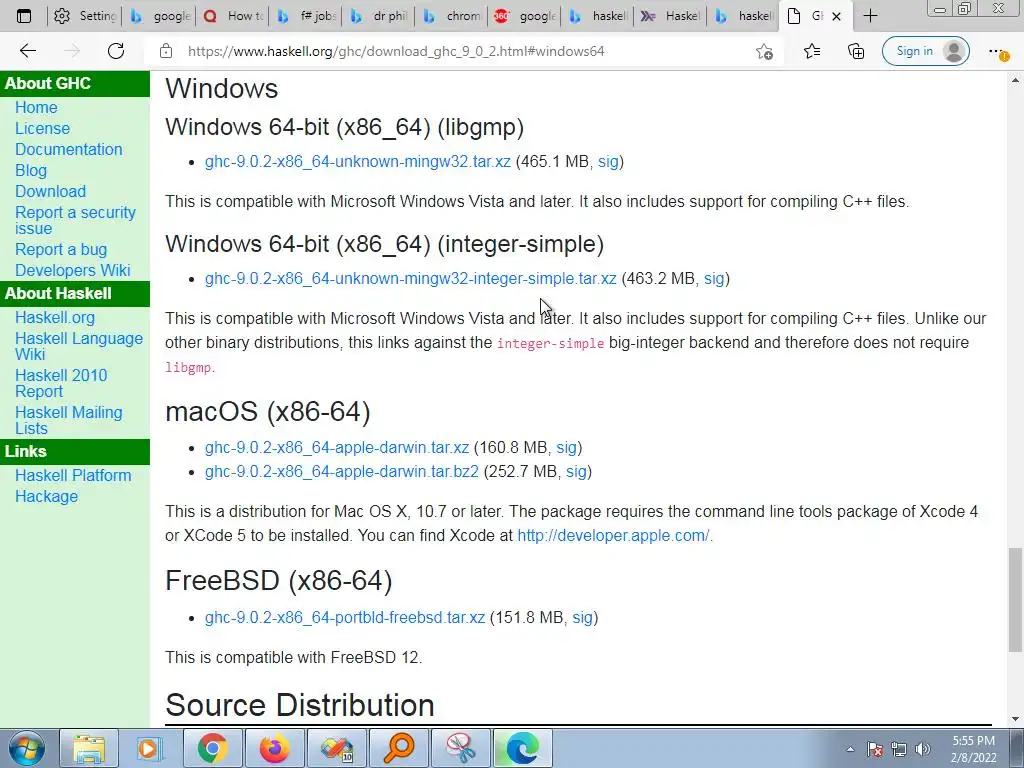The width and height of the screenshot is (1024, 768).
Task: Open the Developers Wiki link
Action: coord(72,270)
